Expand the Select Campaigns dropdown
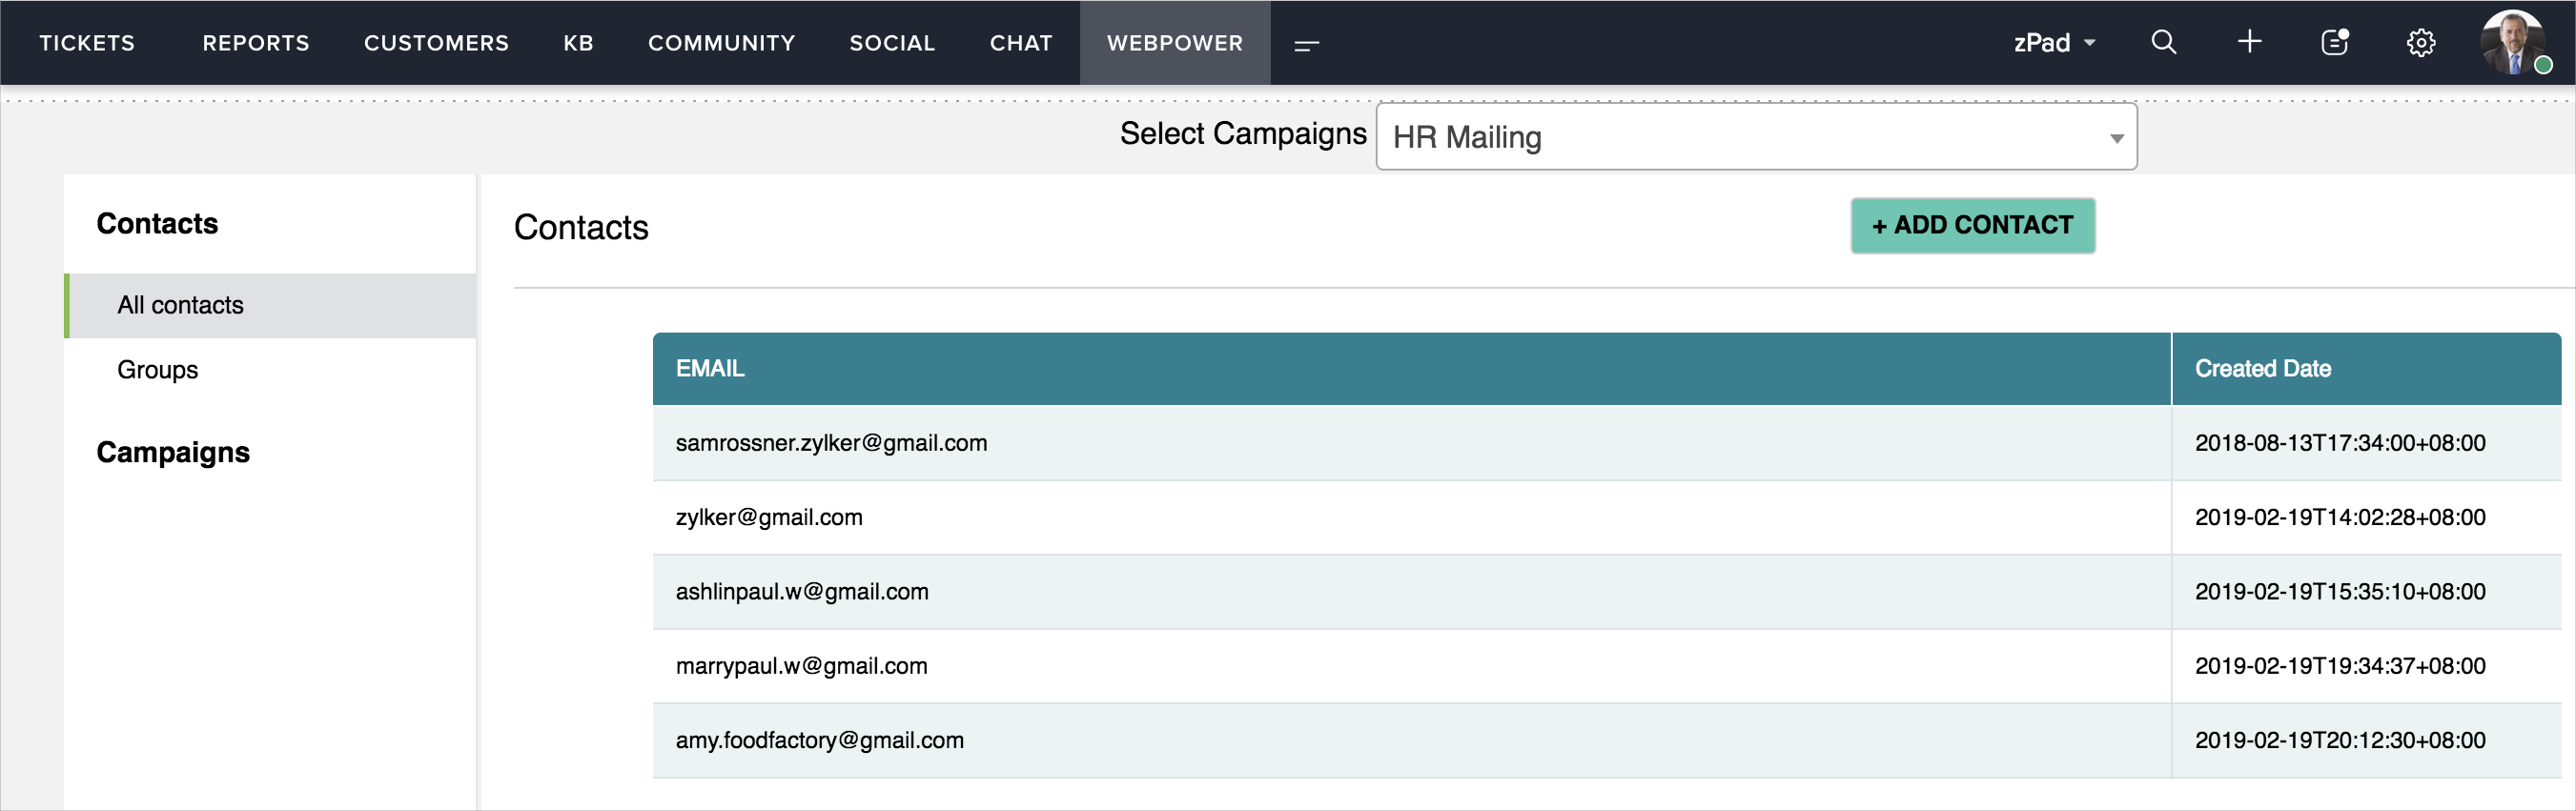2576x811 pixels. point(1756,137)
